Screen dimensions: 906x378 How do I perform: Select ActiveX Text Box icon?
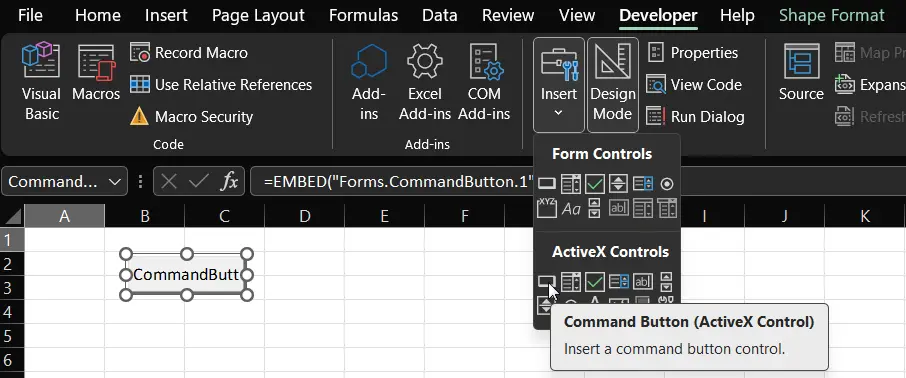point(643,282)
